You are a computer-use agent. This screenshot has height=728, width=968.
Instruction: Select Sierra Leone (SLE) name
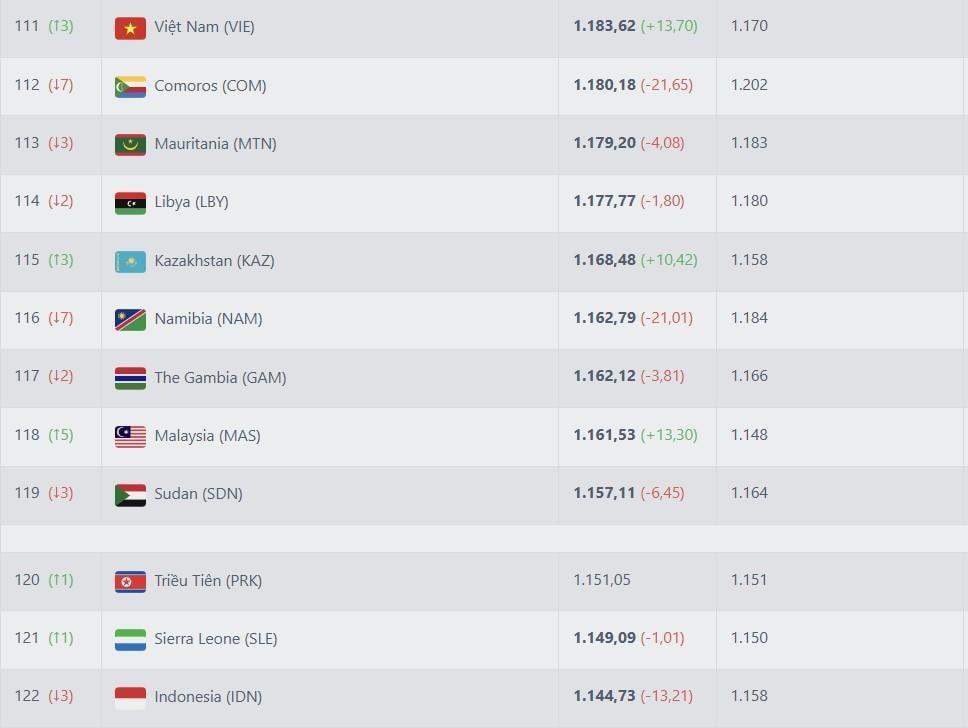coord(216,639)
